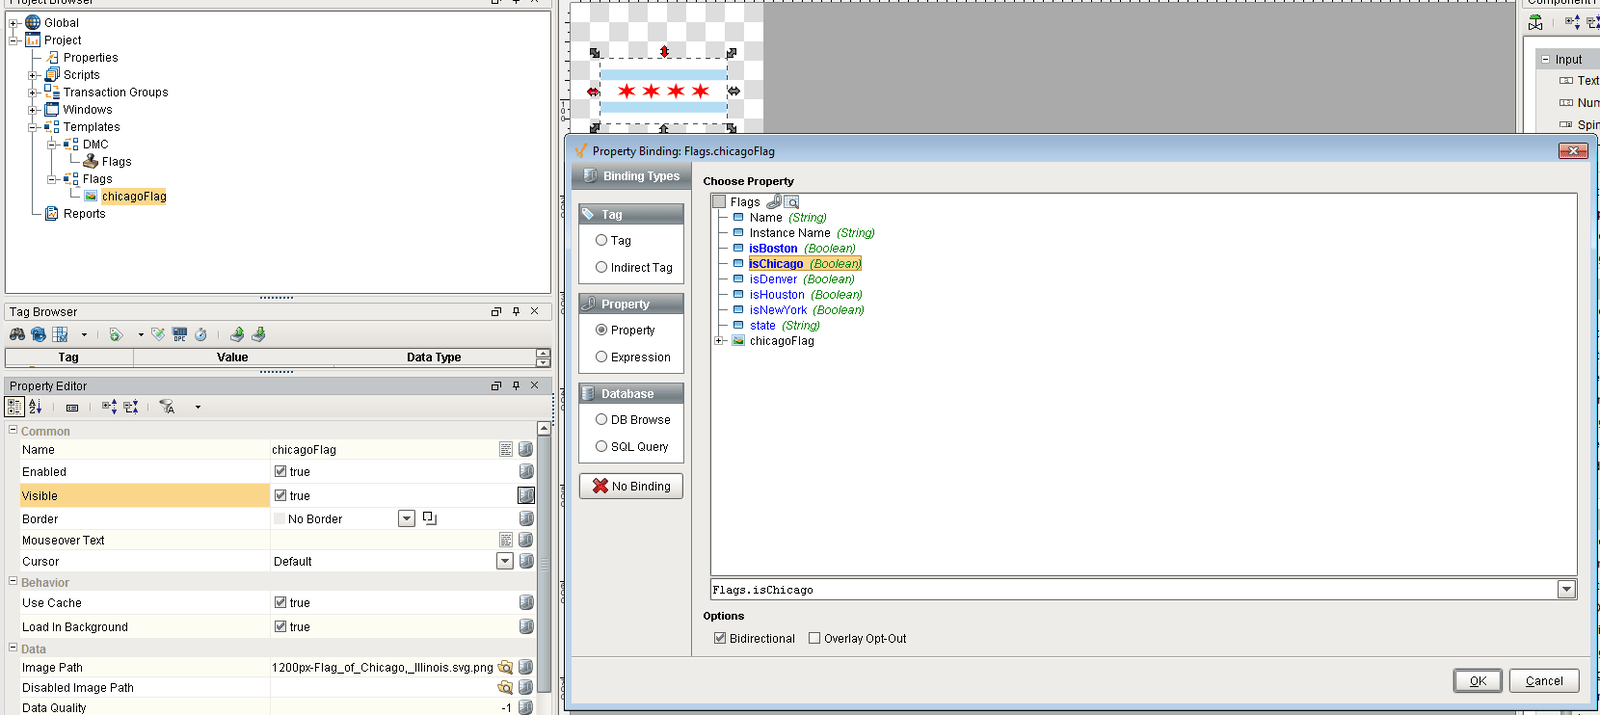The height and width of the screenshot is (715, 1600).
Task: Toggle the Visible property checkbox
Action: pos(280,495)
